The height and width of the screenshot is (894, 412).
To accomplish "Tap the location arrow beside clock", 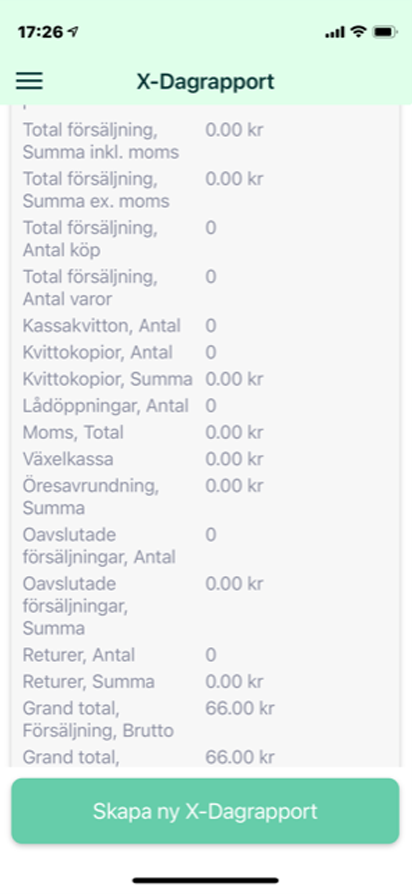I will (x=72, y=32).
